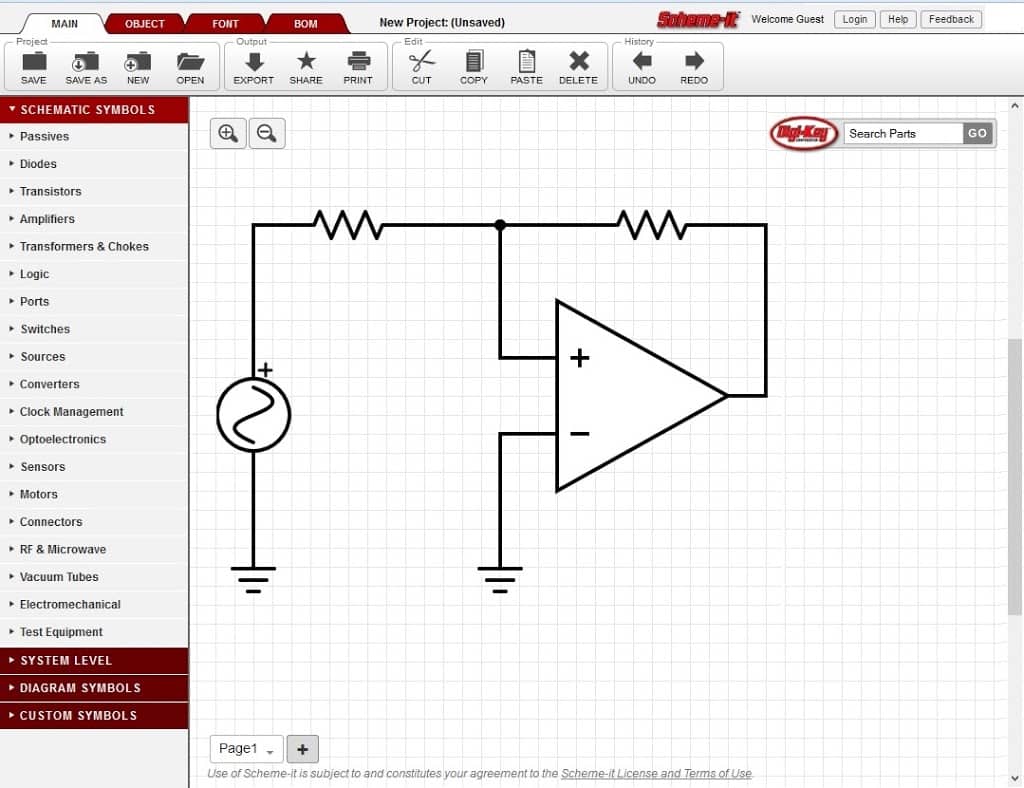
Task: Switch to the BOM tab
Action: pos(304,21)
